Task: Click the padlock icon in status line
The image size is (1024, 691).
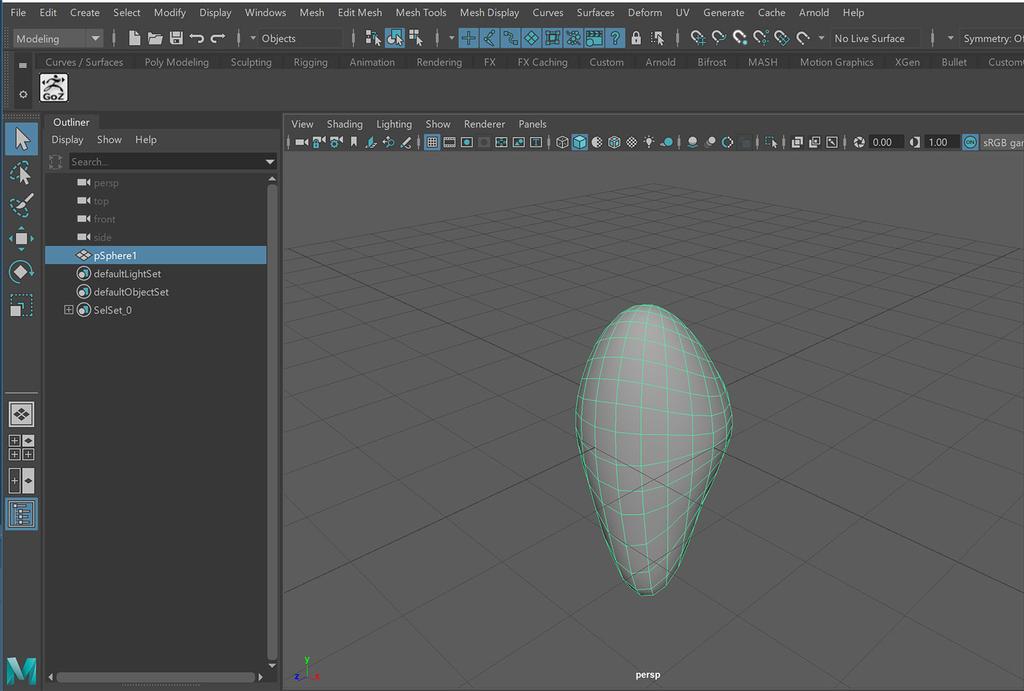Action: point(636,39)
